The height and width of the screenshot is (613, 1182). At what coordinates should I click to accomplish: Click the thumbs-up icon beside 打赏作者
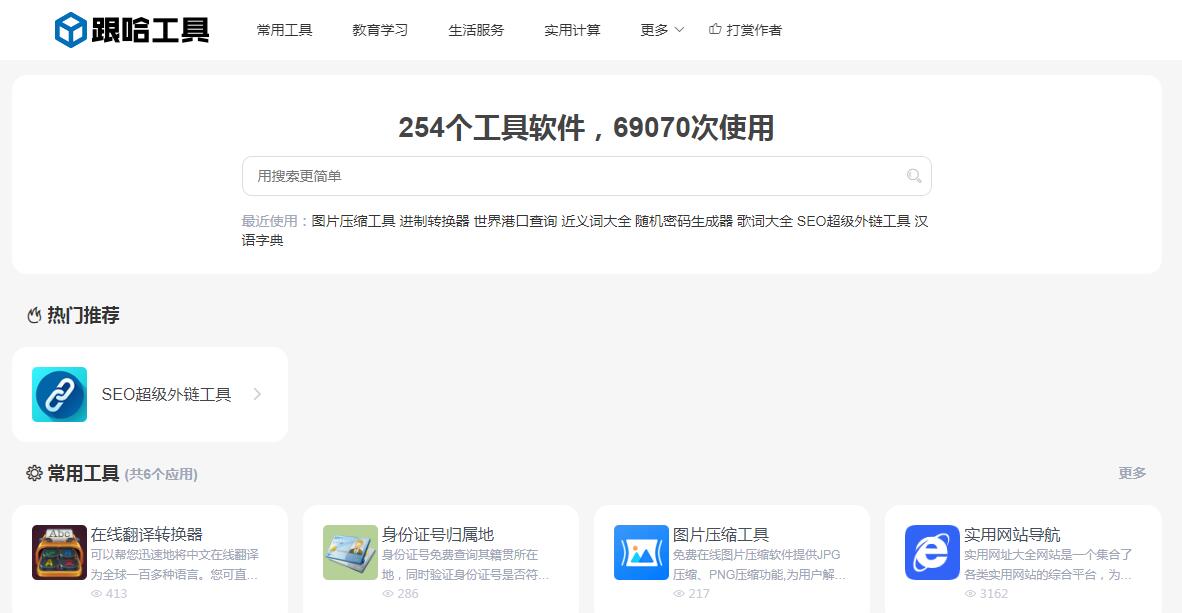pos(715,30)
